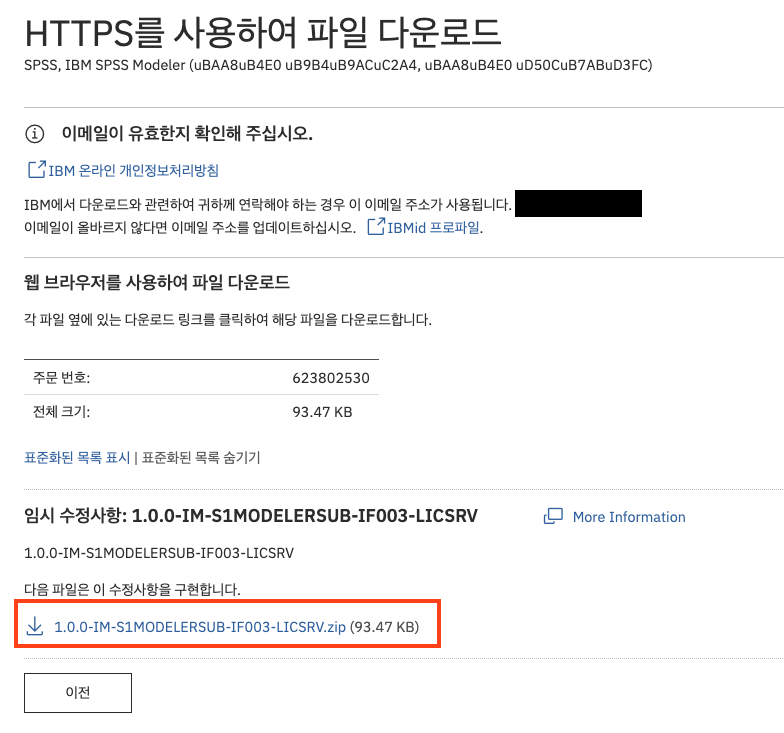Click total size value 93.47 KB in table
Image resolution: width=784 pixels, height=733 pixels.
click(x=322, y=412)
